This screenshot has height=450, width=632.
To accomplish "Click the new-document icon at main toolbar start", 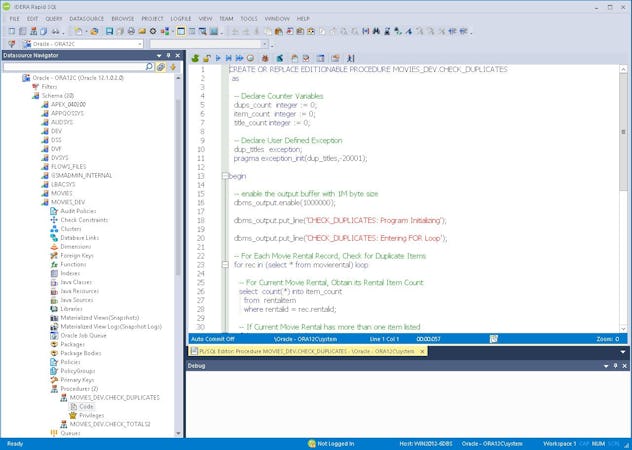I will point(12,31).
